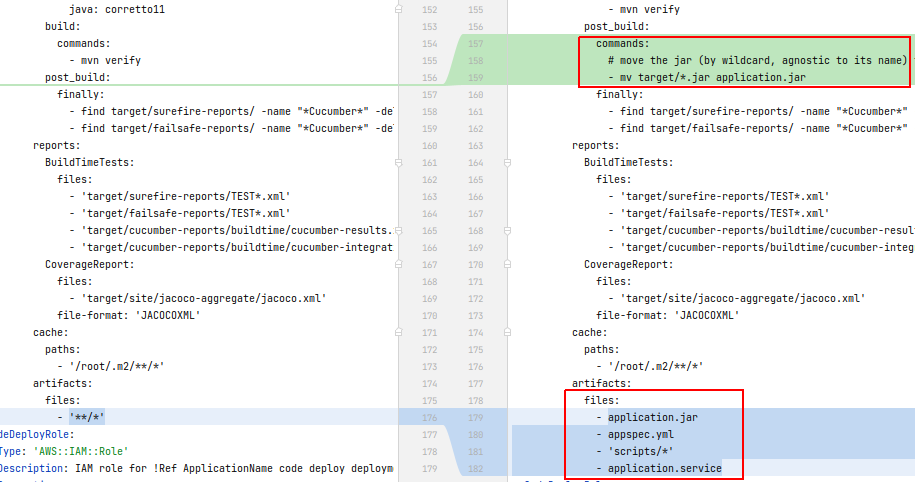
Task: Collapse BuildTimeTests fold marker in left gutter
Action: [399, 163]
